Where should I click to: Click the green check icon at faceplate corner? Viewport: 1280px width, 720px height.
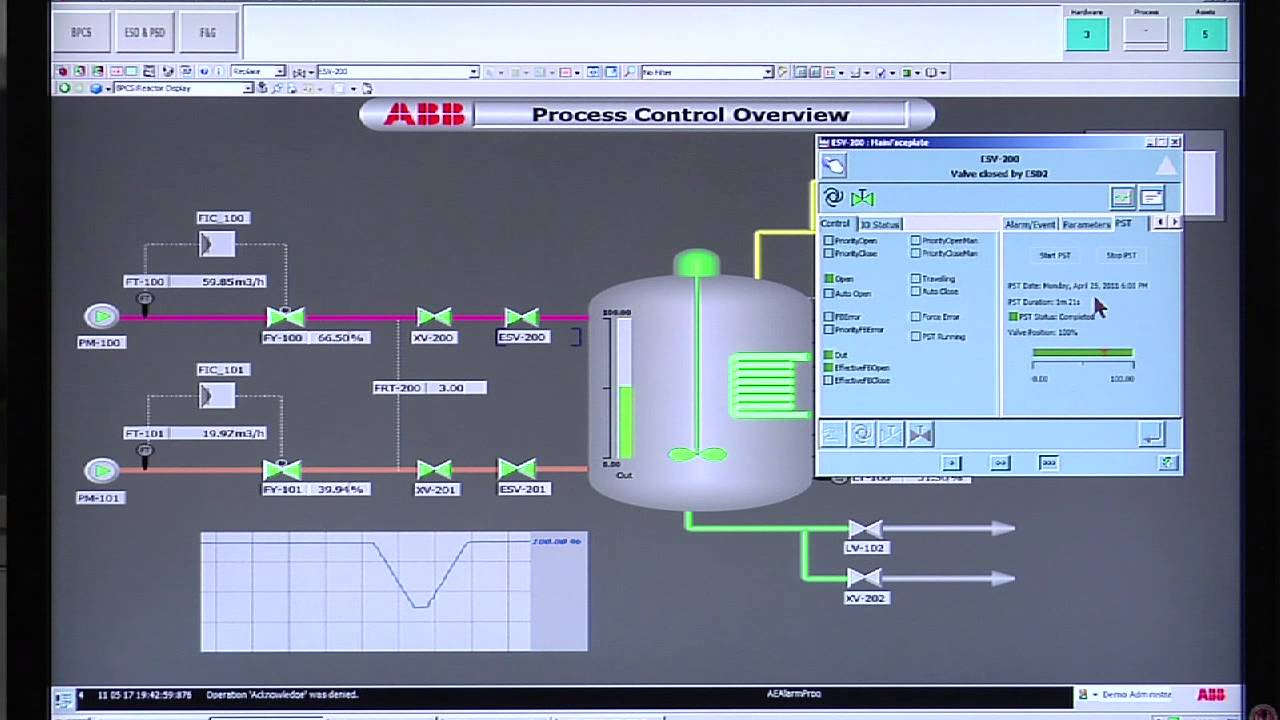point(1167,463)
